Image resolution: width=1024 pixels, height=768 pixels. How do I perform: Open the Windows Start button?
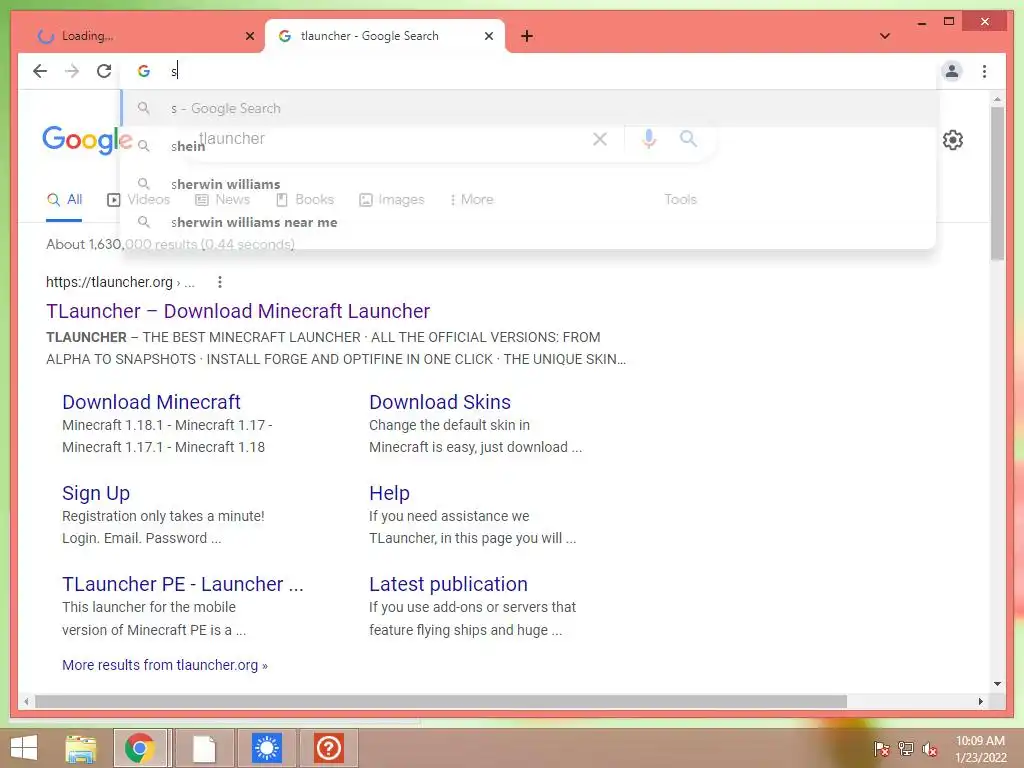coord(24,748)
